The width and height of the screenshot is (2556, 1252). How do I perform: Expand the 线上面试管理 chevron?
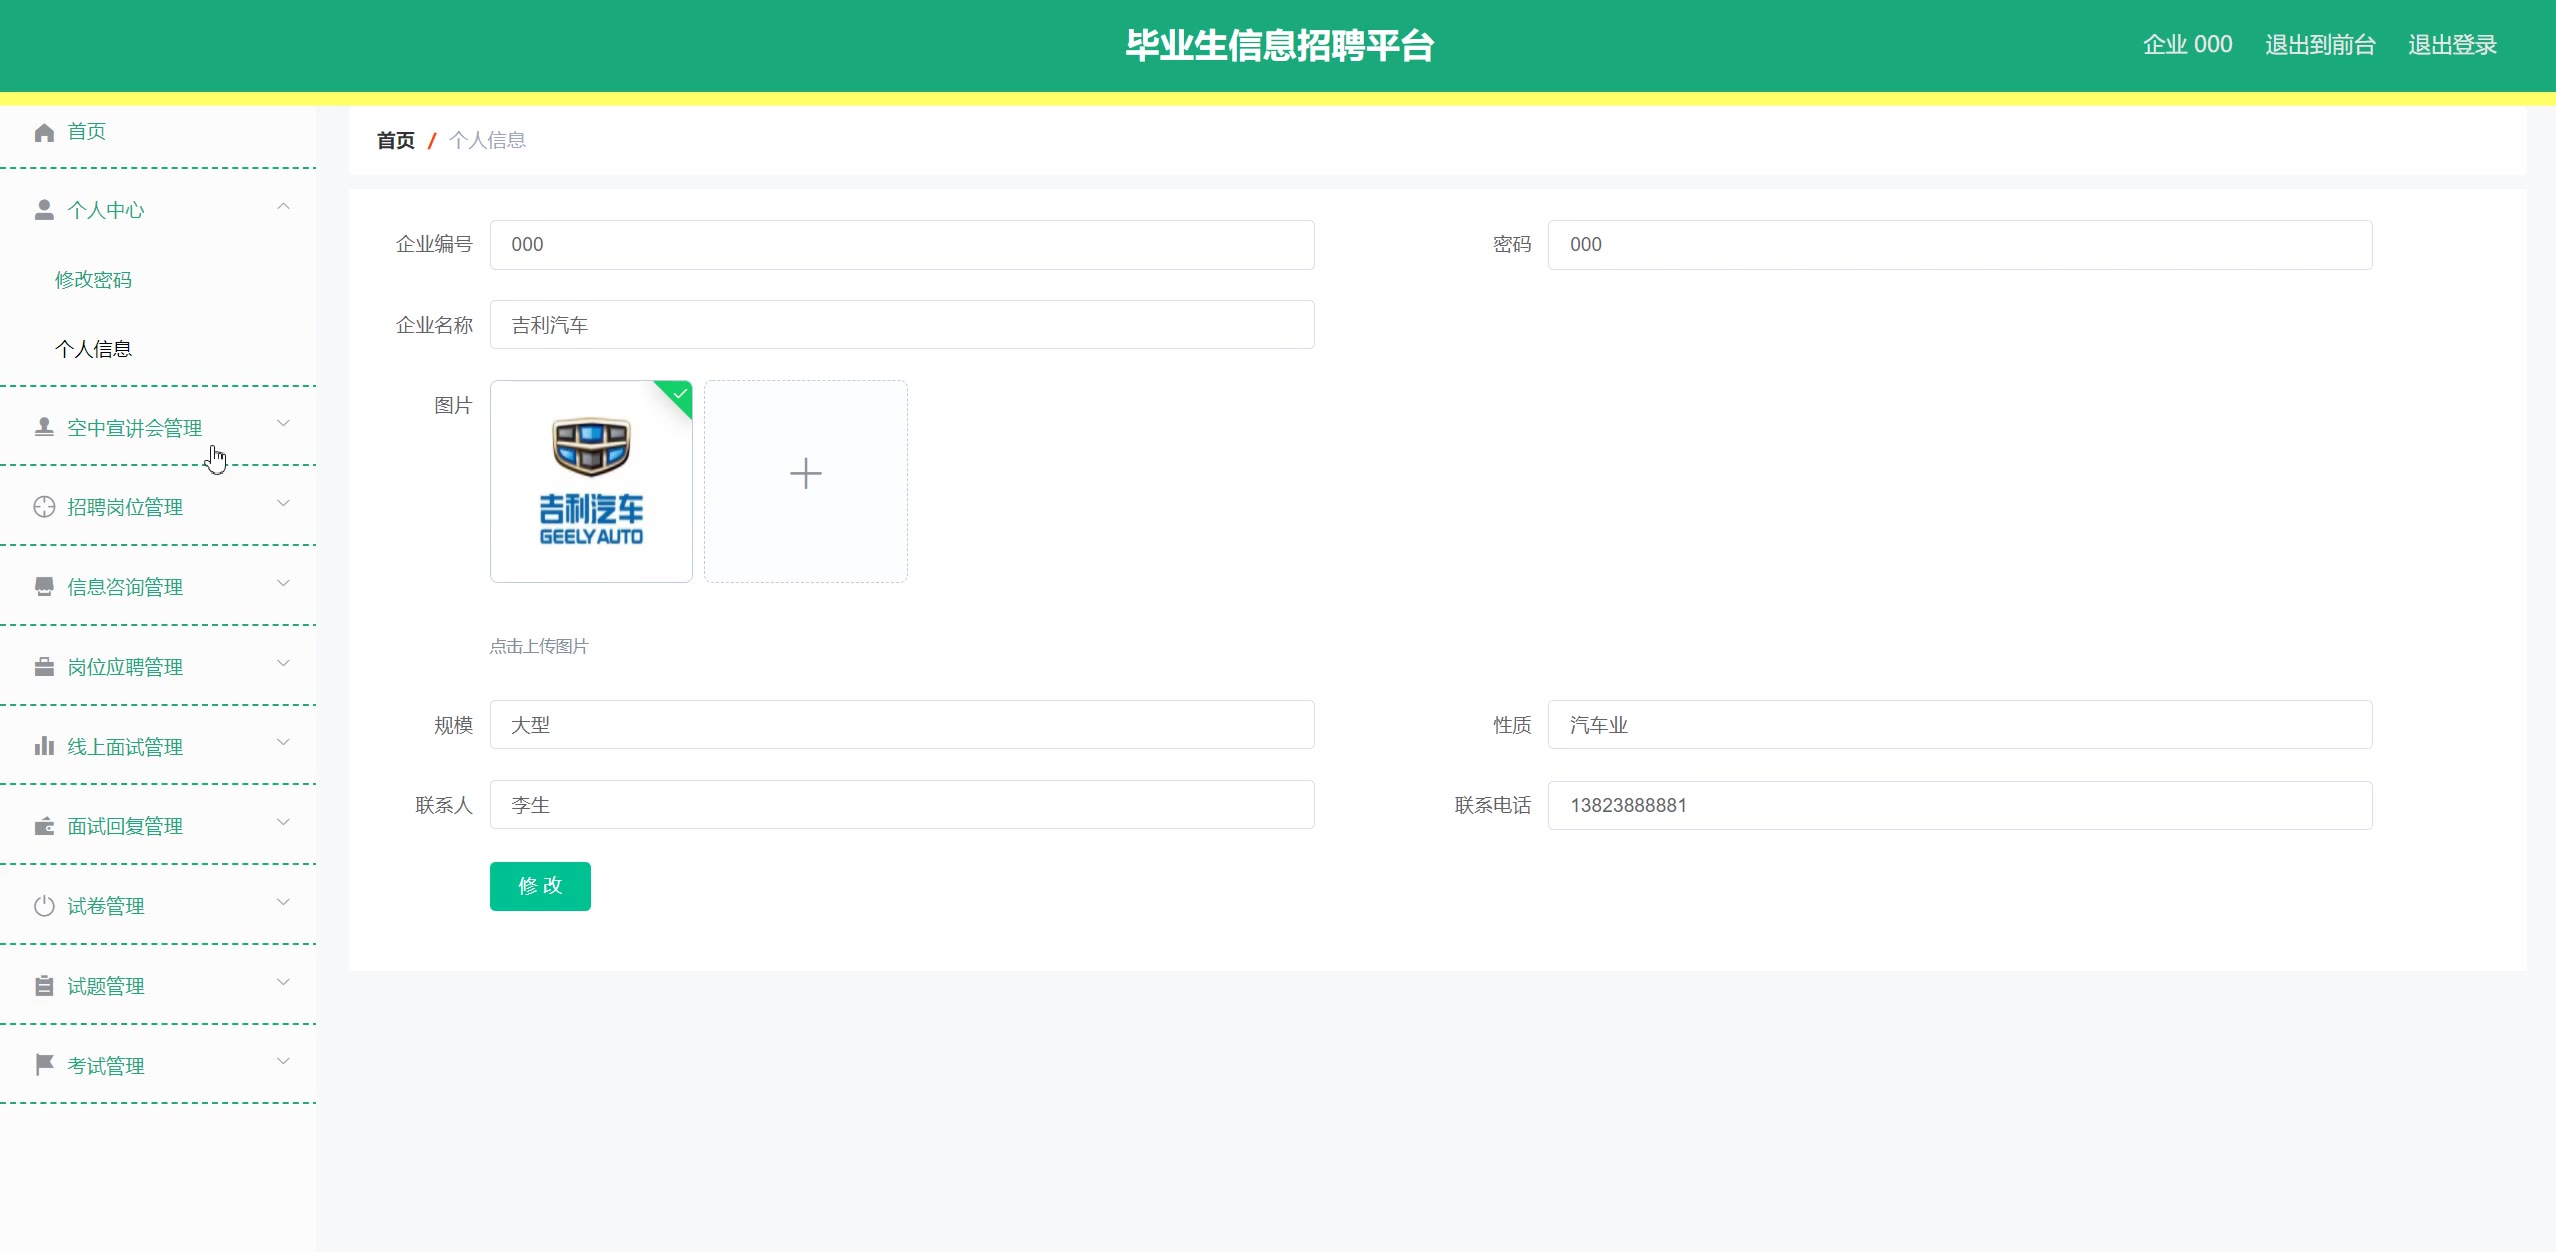click(x=283, y=742)
